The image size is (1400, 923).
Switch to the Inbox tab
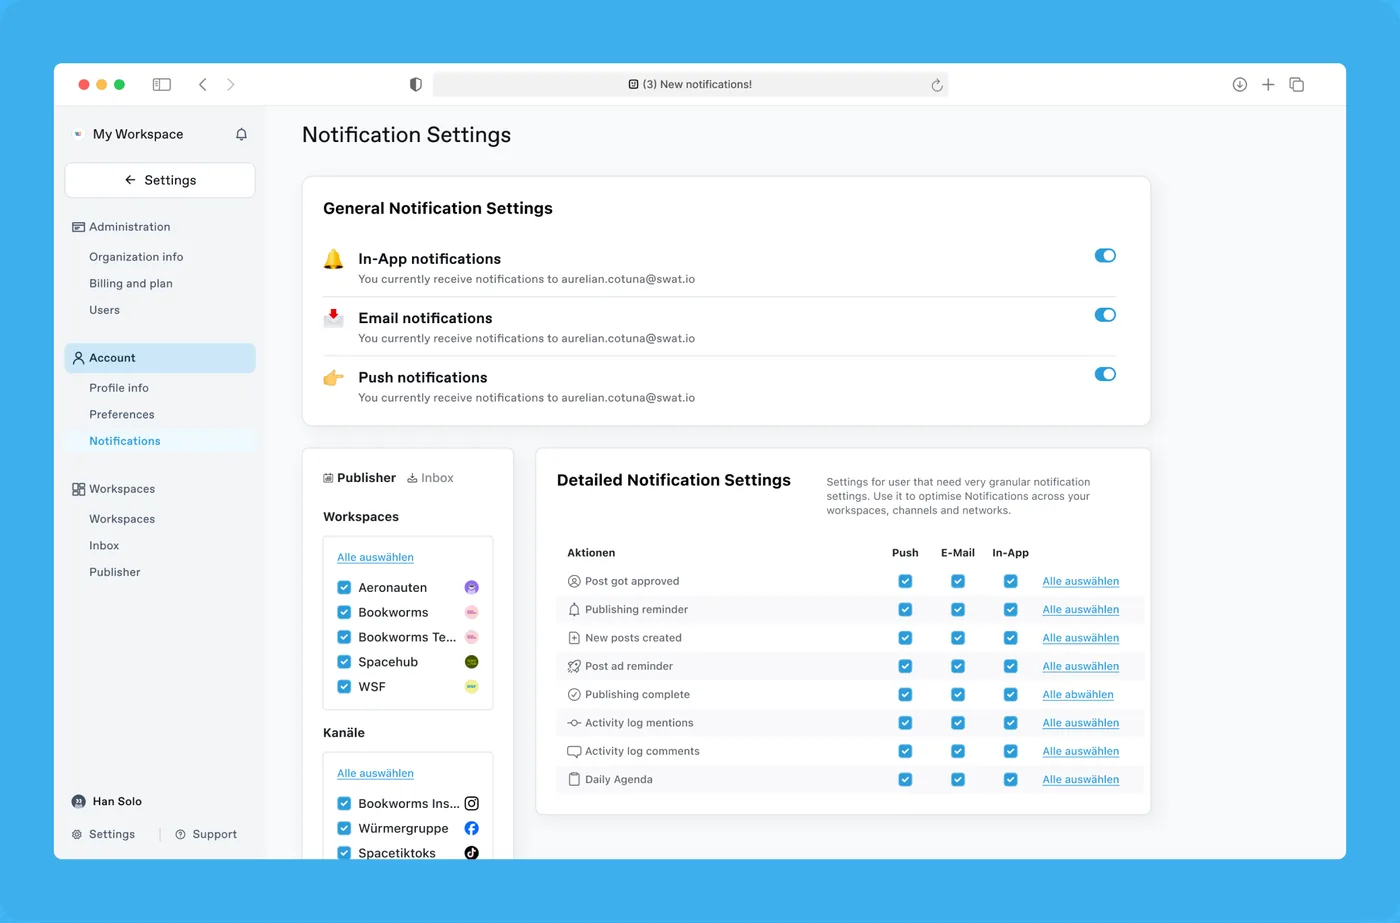point(430,478)
